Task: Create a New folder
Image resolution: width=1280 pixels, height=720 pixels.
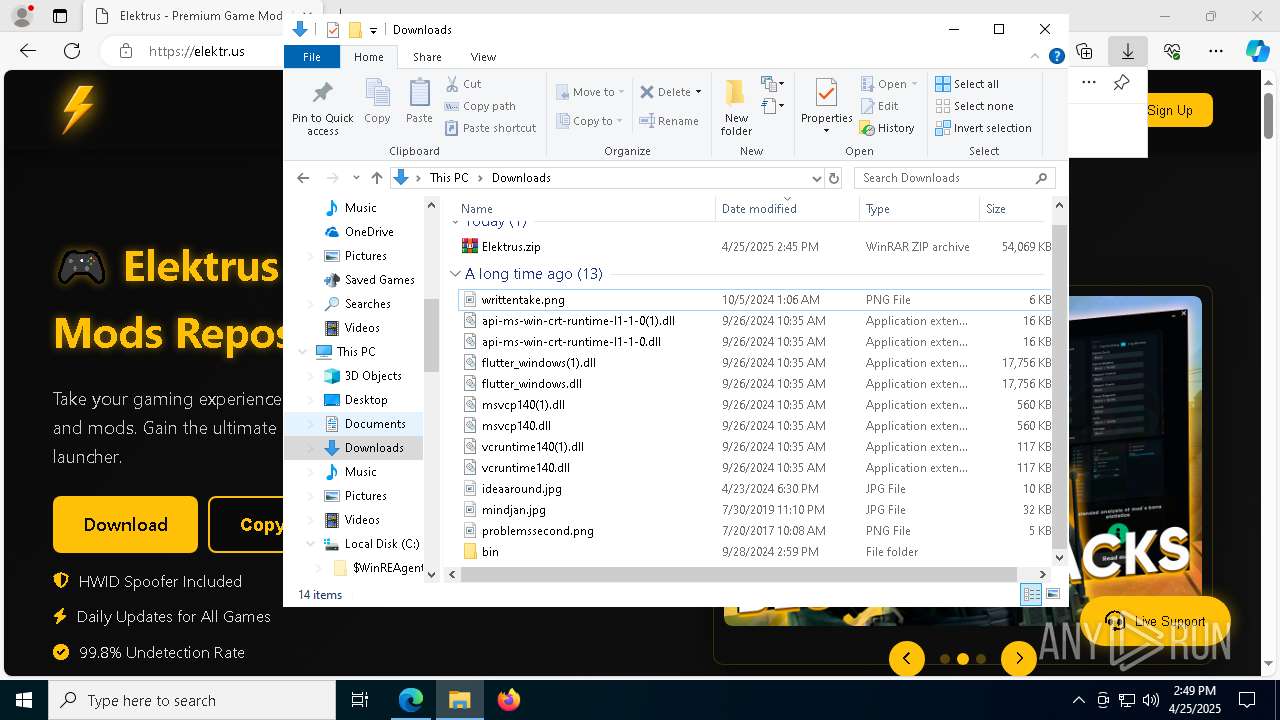Action: [x=736, y=107]
